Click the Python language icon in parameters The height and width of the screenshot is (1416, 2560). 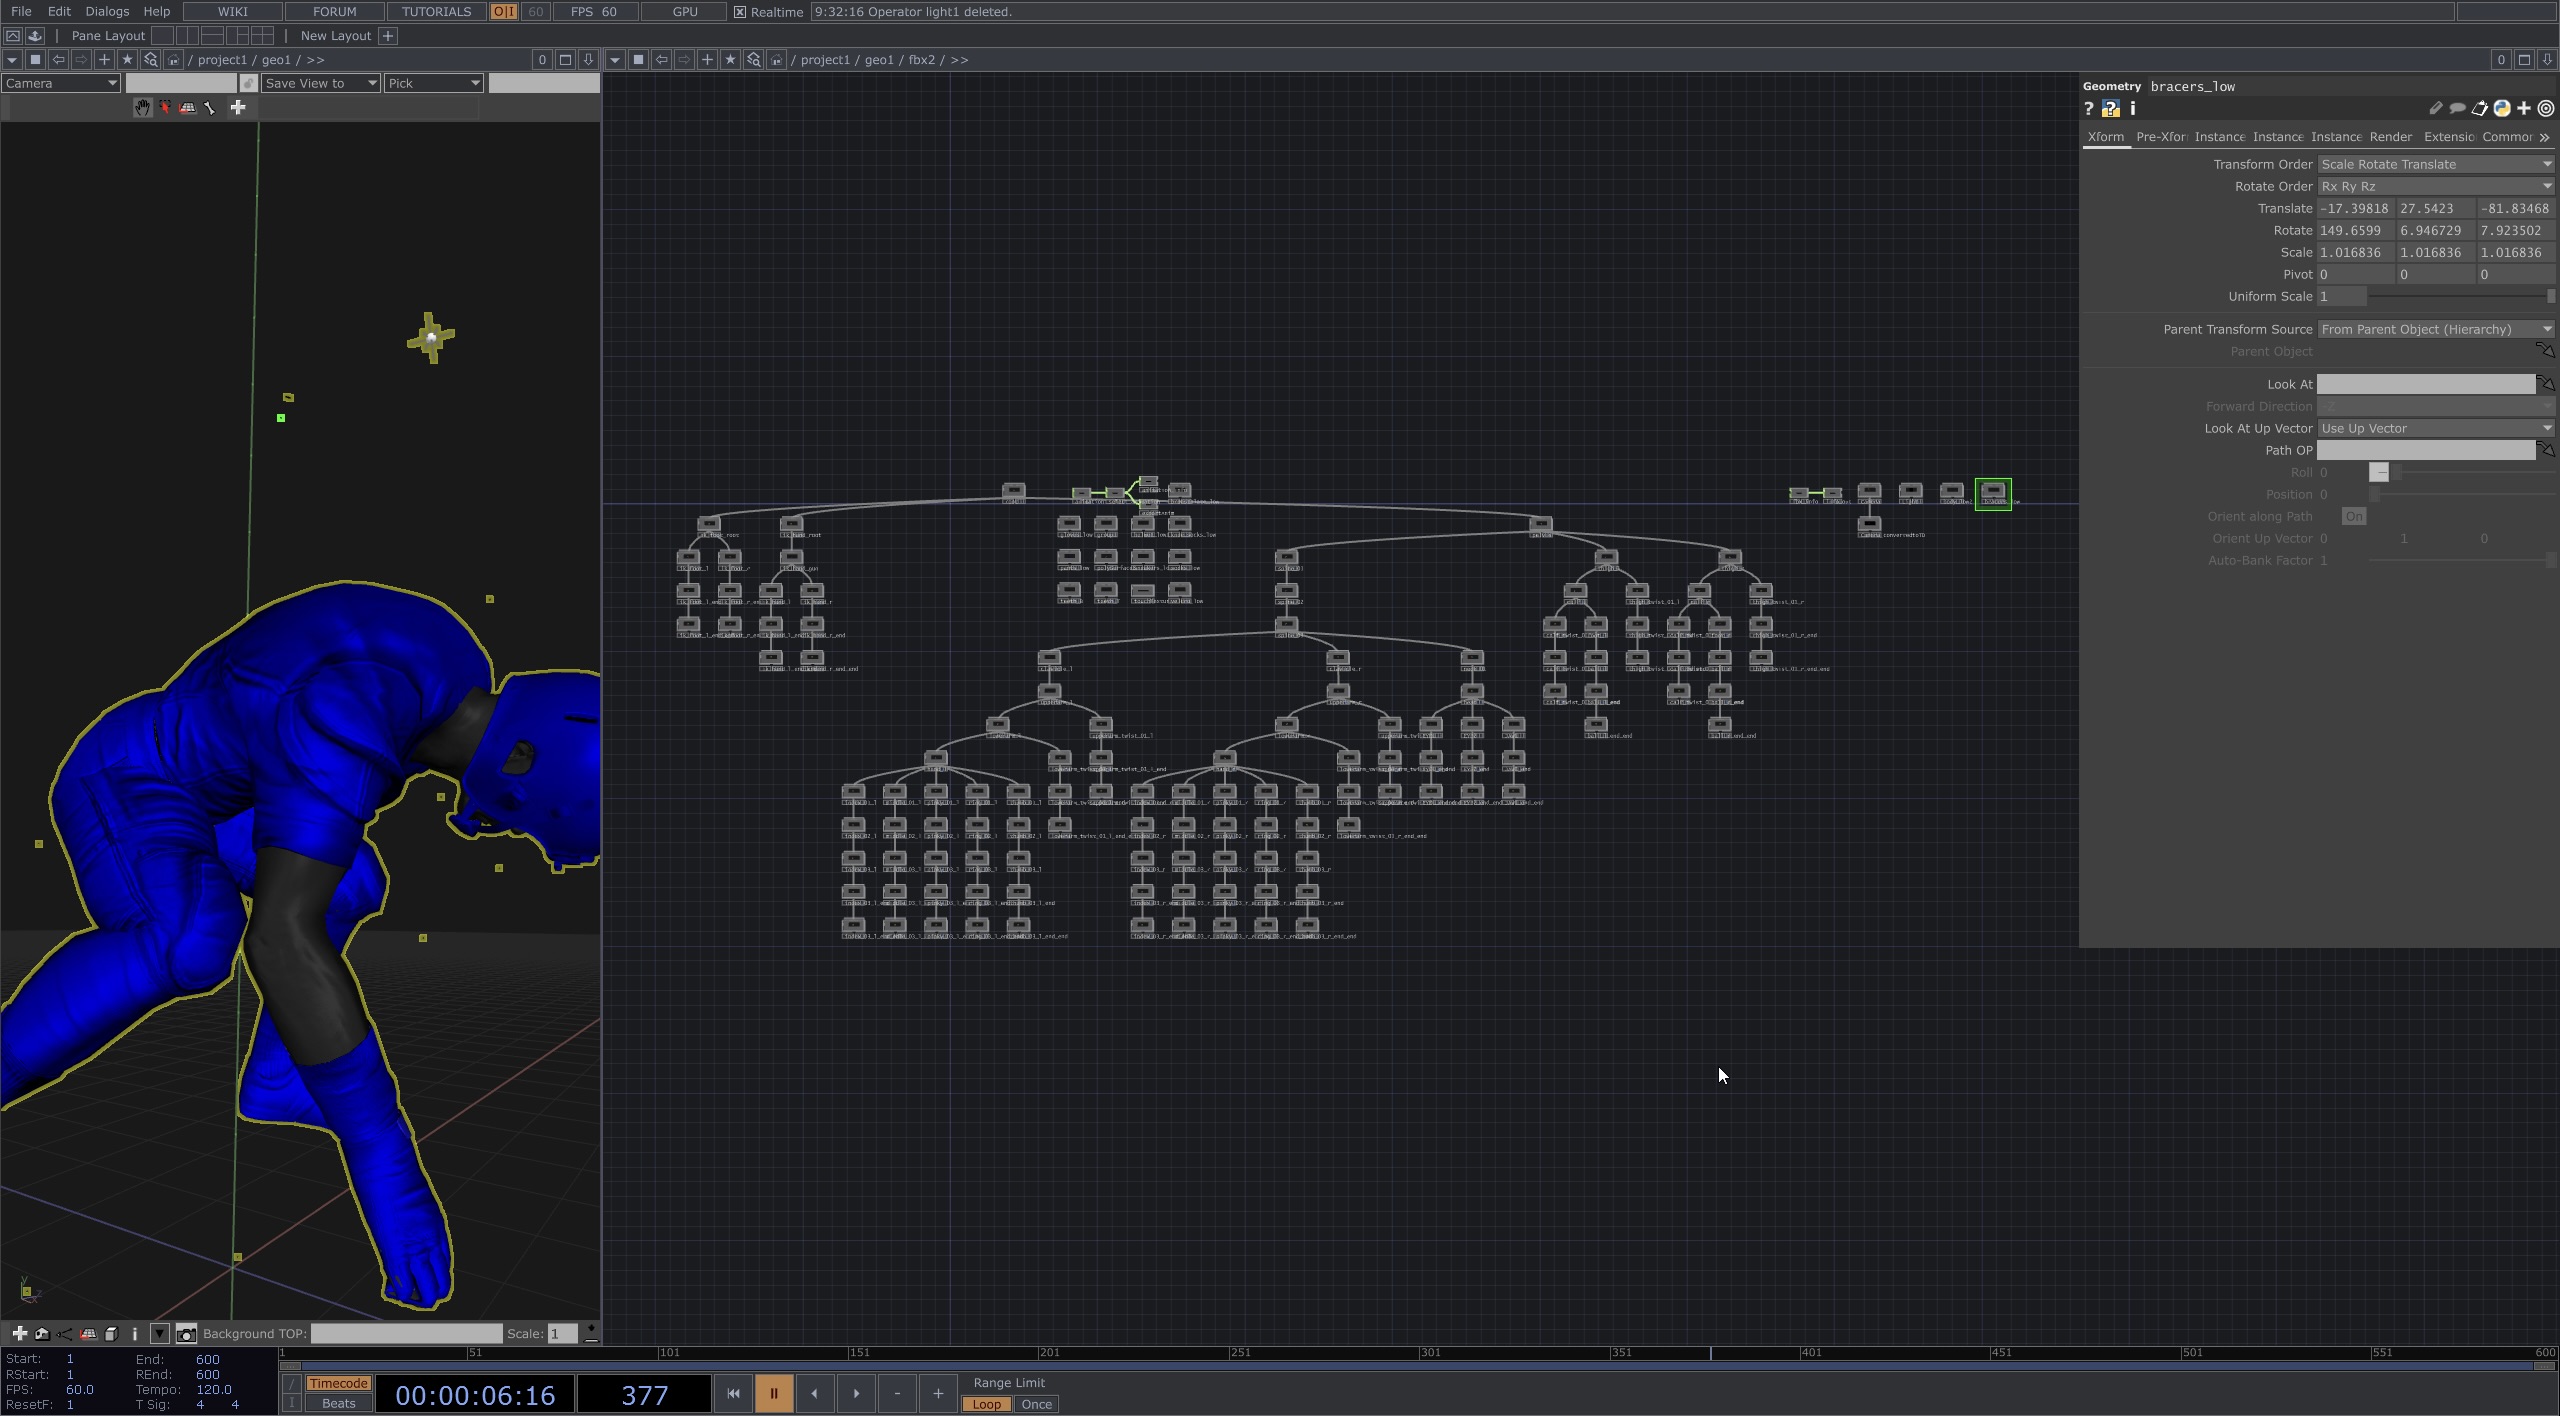pos(2502,109)
